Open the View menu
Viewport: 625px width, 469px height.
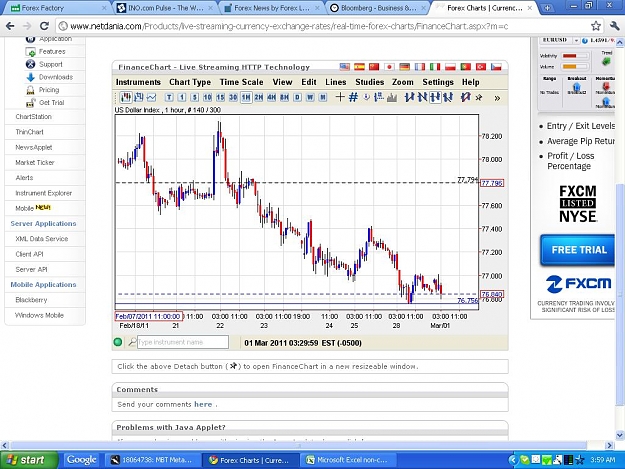(282, 82)
